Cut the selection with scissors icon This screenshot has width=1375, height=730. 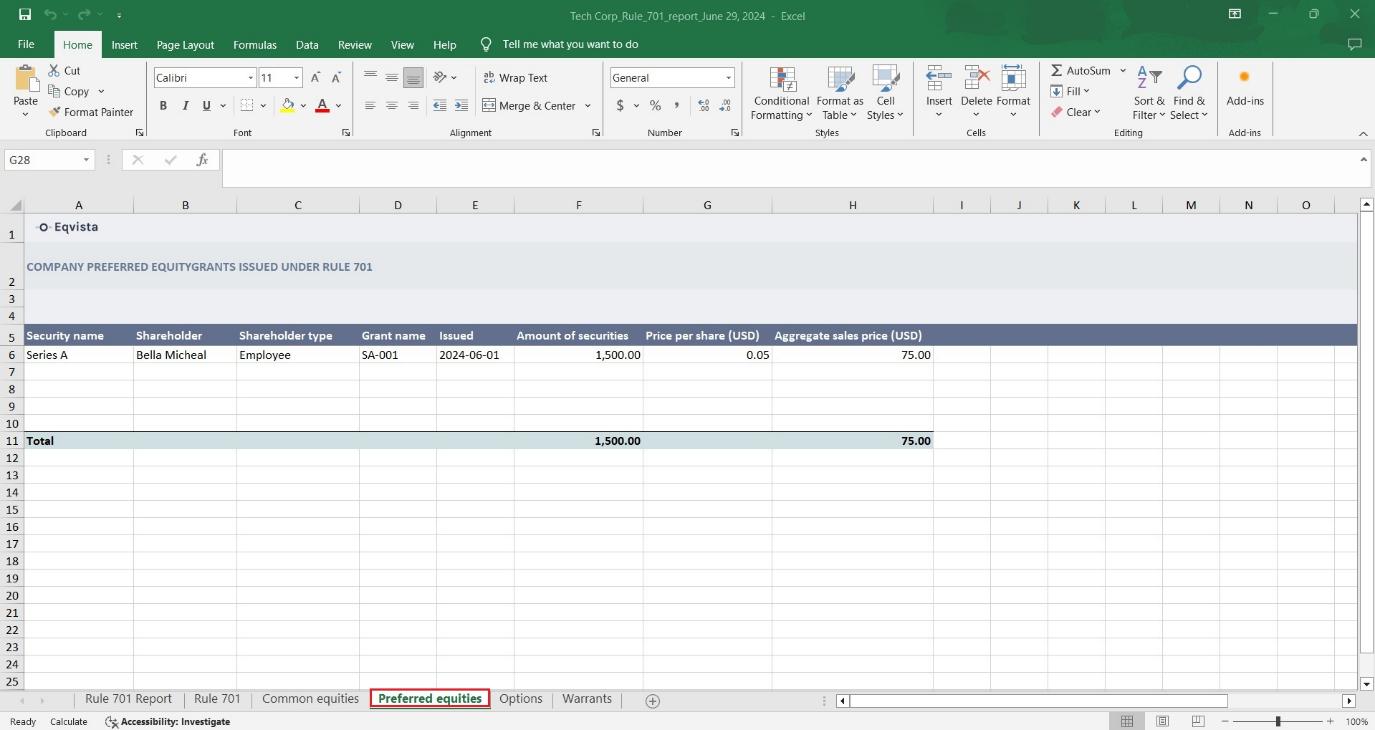[65, 71]
